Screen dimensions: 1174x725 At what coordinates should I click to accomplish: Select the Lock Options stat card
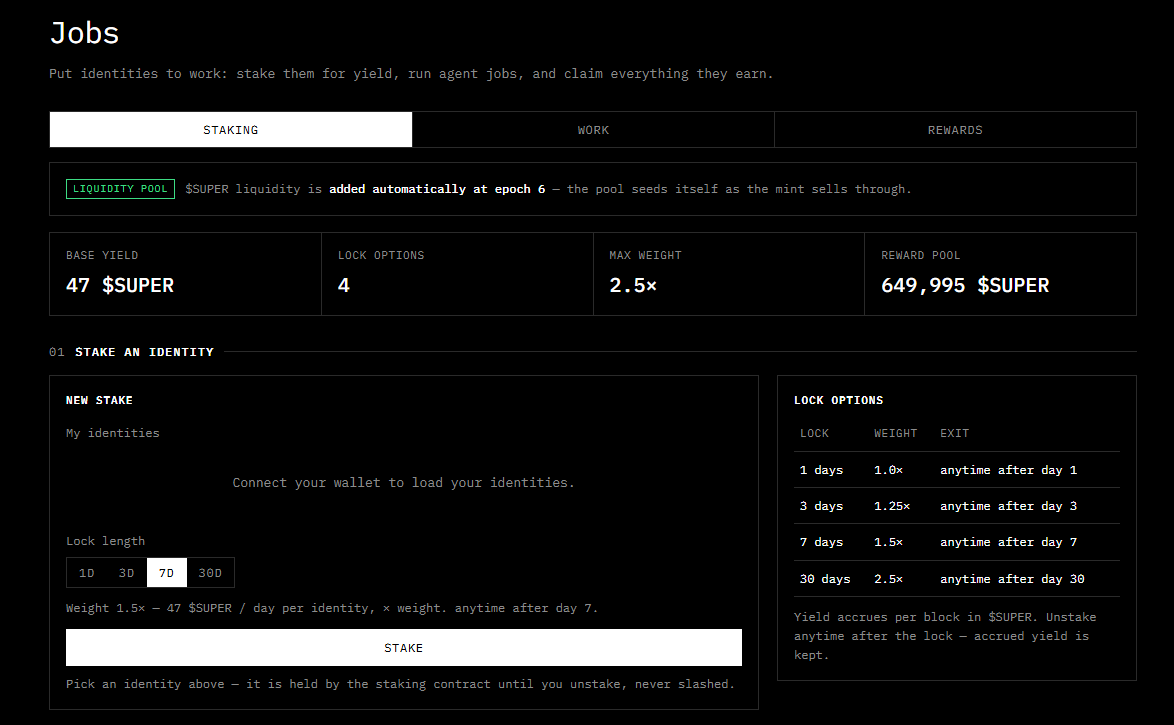pyautogui.click(x=457, y=273)
